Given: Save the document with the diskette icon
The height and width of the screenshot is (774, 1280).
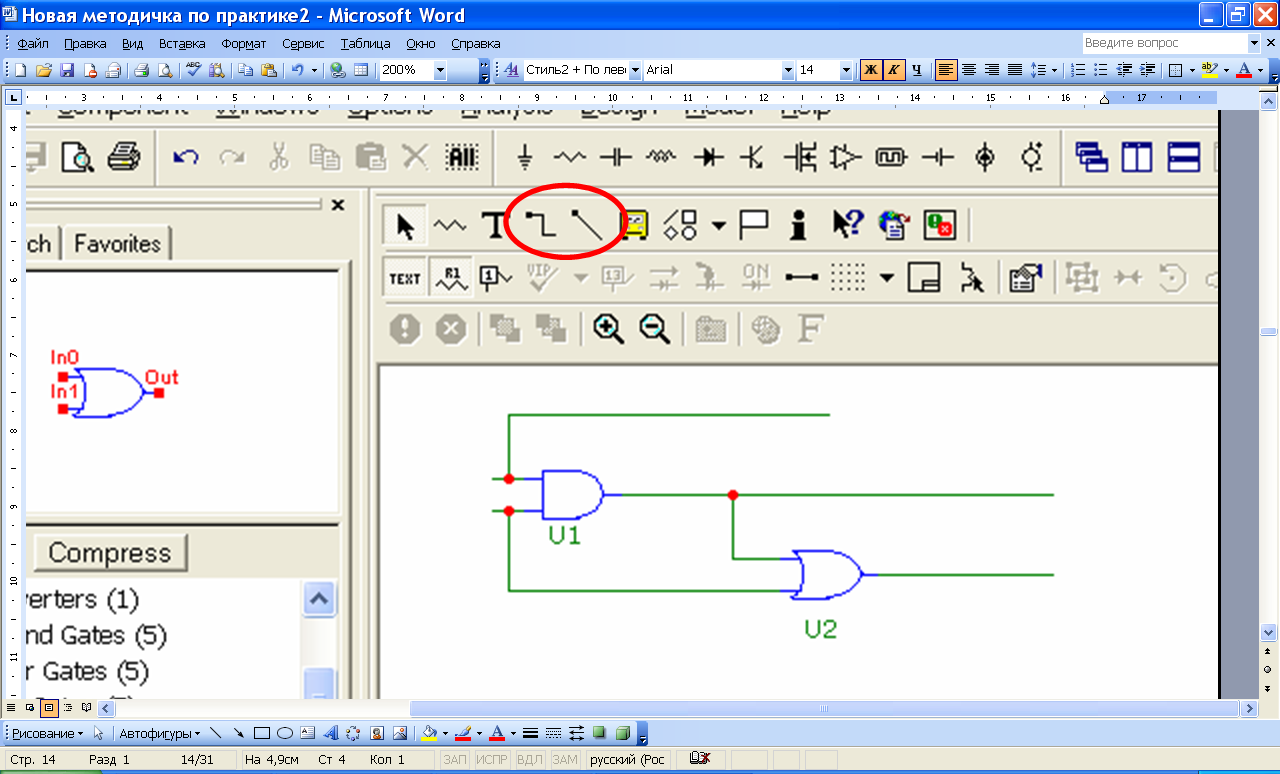Looking at the screenshot, I should pyautogui.click(x=67, y=70).
